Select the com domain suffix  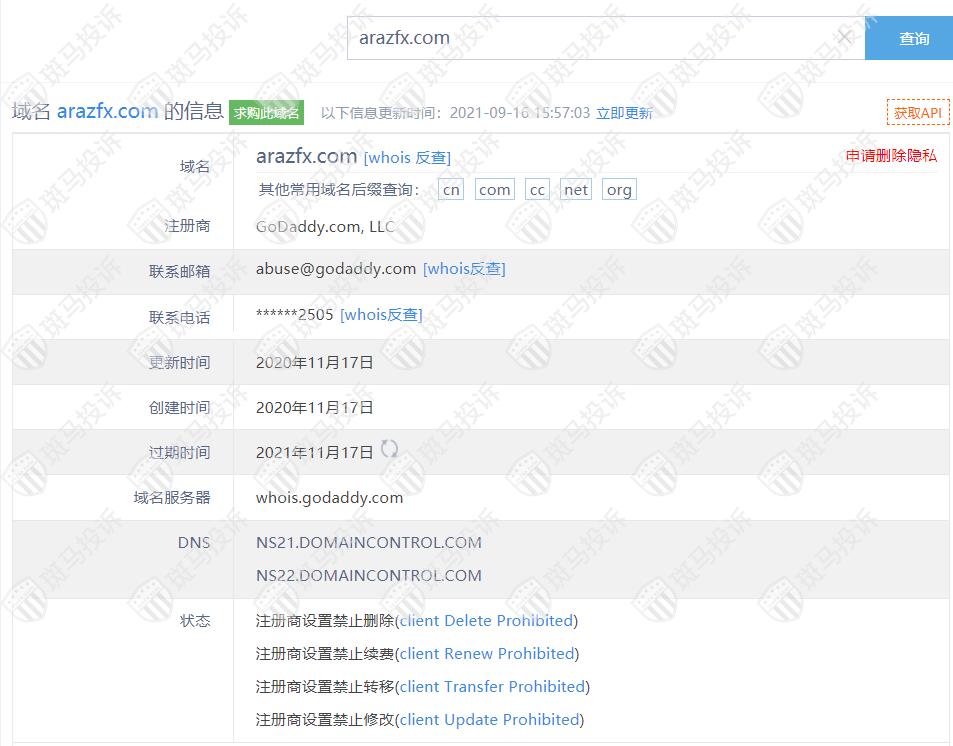pyautogui.click(x=494, y=190)
